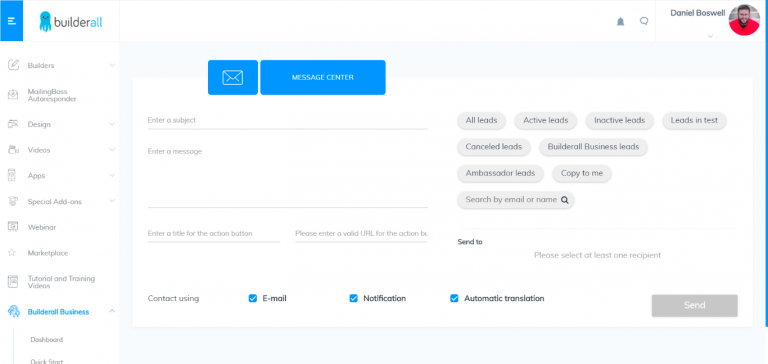The height and width of the screenshot is (364, 768).
Task: Select the Inactive leads chip
Action: 620,121
